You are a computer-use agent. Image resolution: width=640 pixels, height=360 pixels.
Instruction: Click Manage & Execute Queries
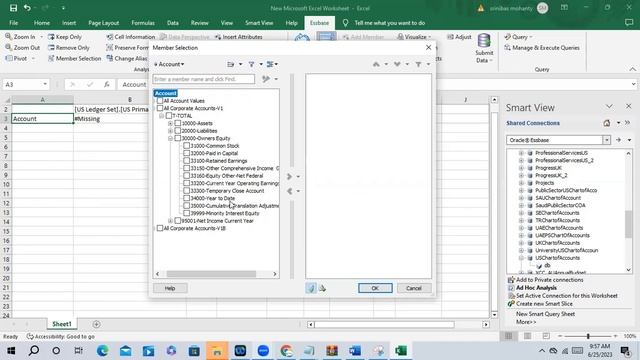tap(542, 48)
